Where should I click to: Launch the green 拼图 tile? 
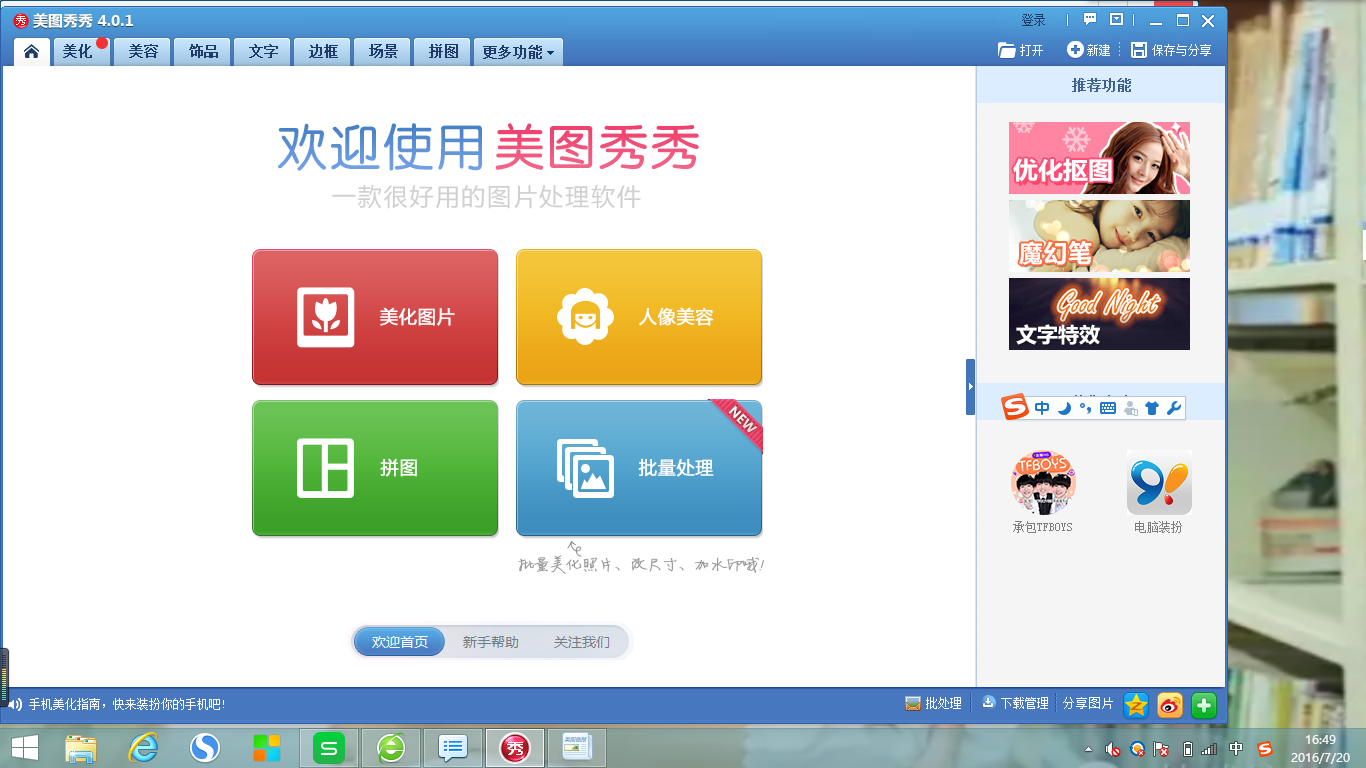pyautogui.click(x=375, y=468)
